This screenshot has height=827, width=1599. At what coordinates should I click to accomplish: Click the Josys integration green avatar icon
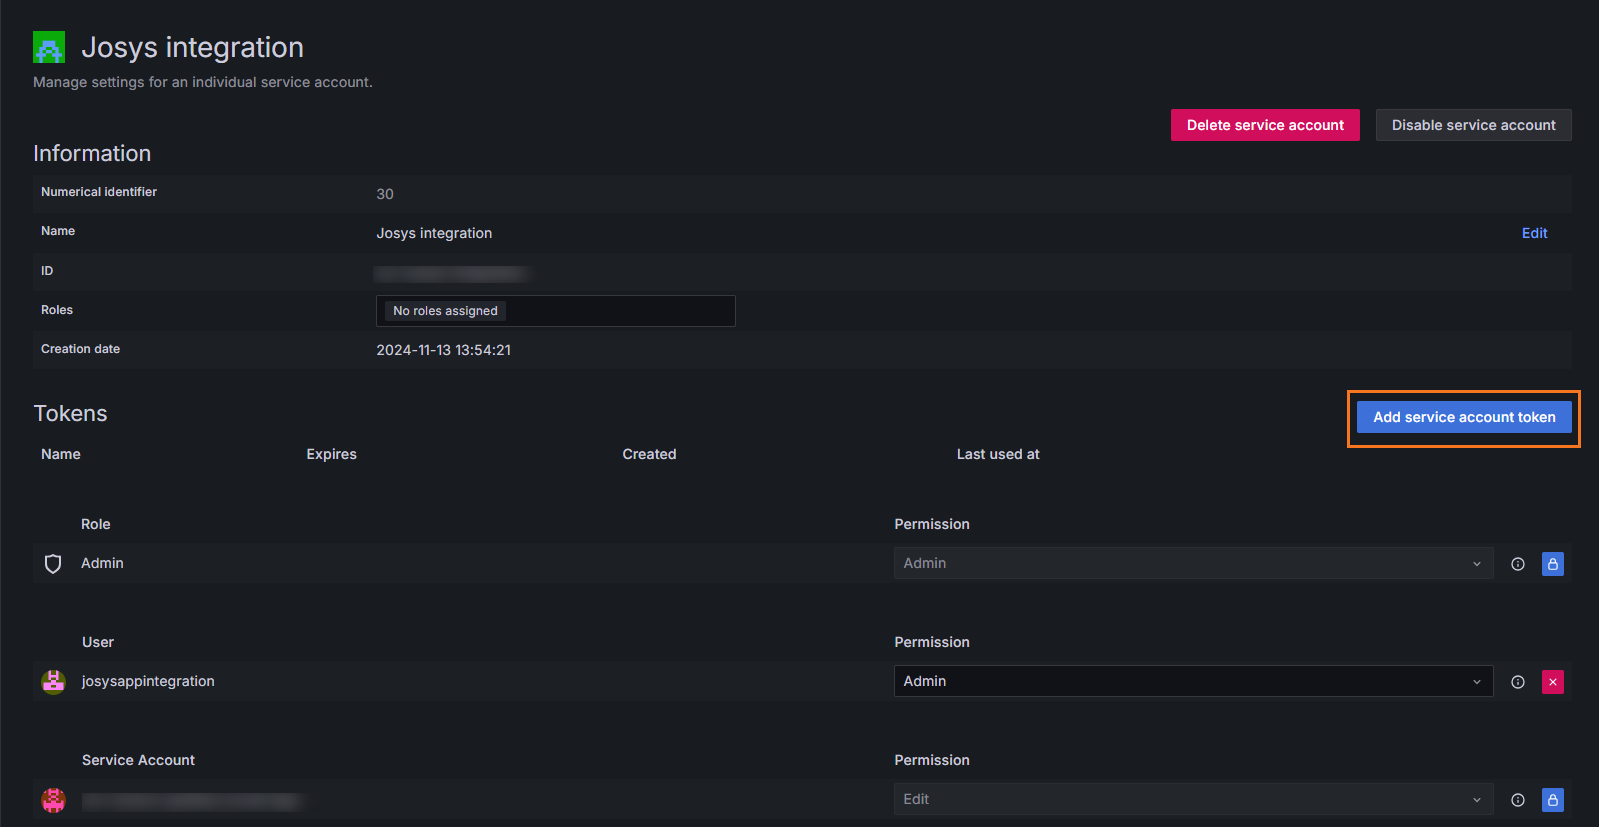click(49, 47)
